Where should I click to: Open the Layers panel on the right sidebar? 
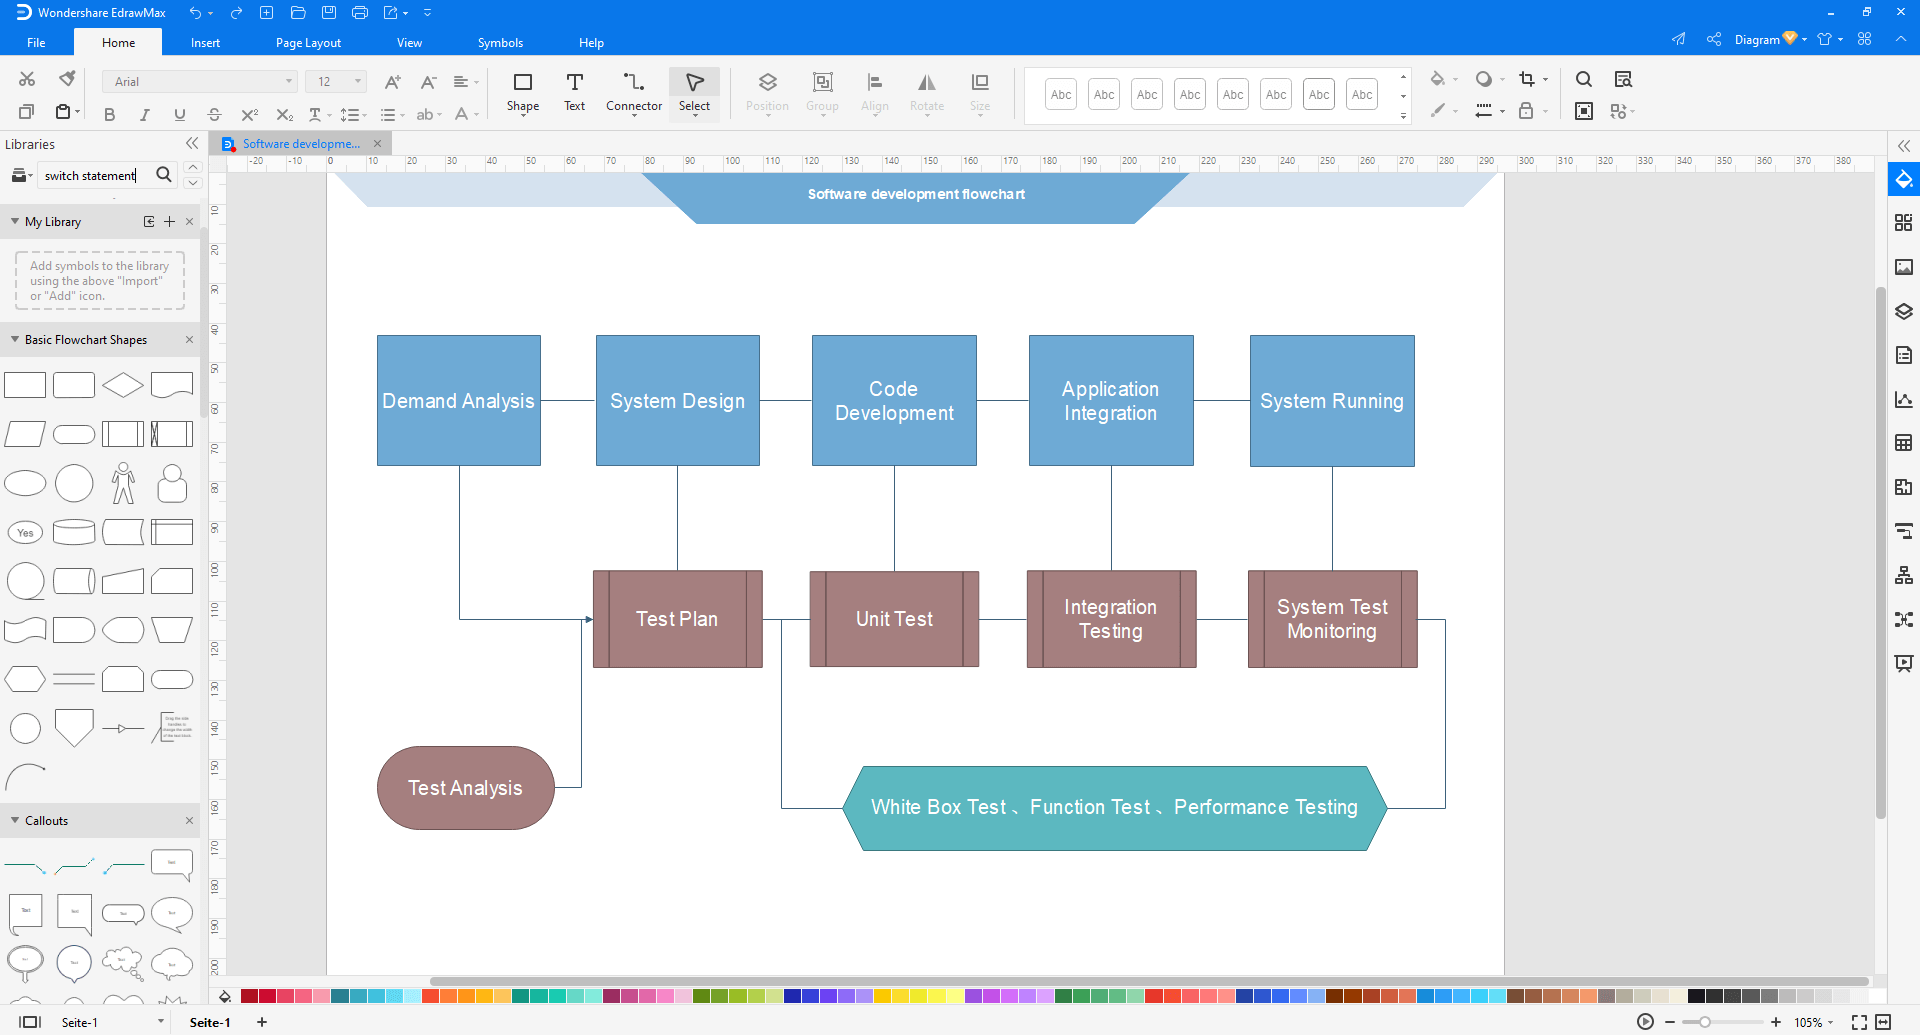(x=1905, y=311)
